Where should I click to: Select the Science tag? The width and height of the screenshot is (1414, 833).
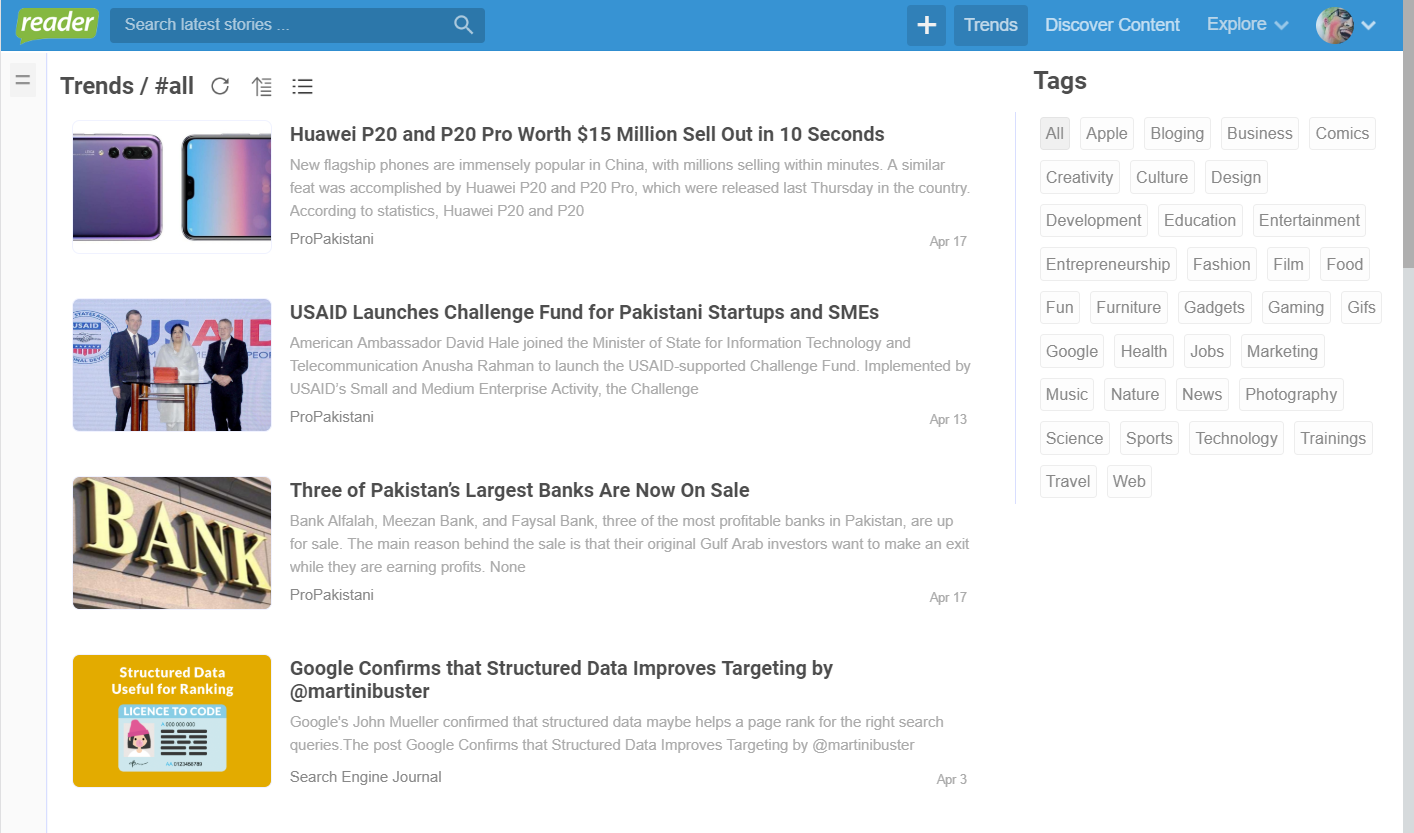point(1074,438)
